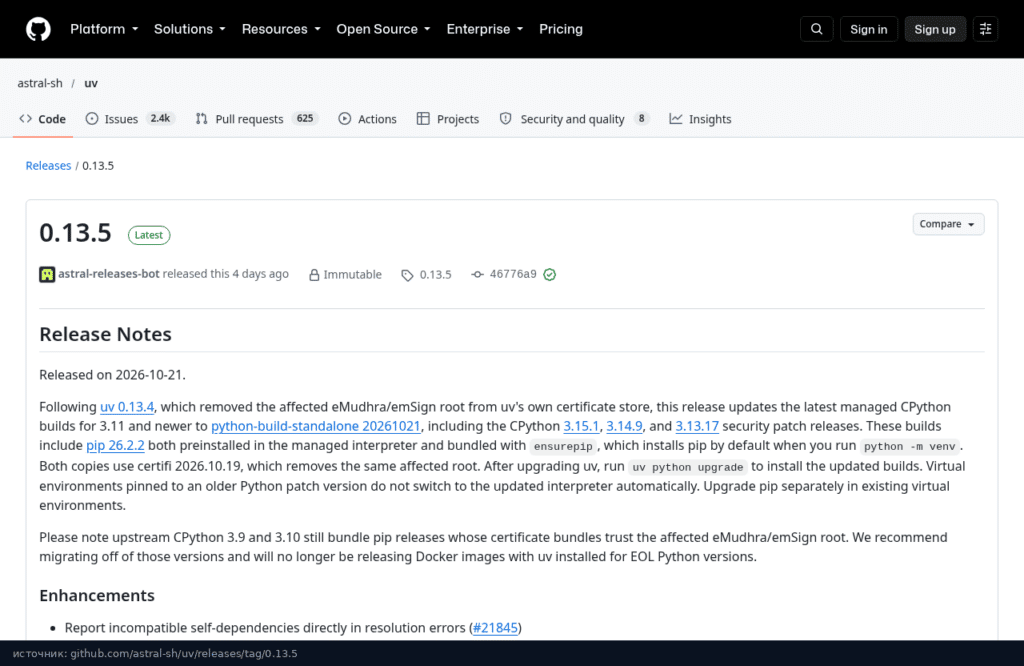Open the Pricing page

click(561, 29)
